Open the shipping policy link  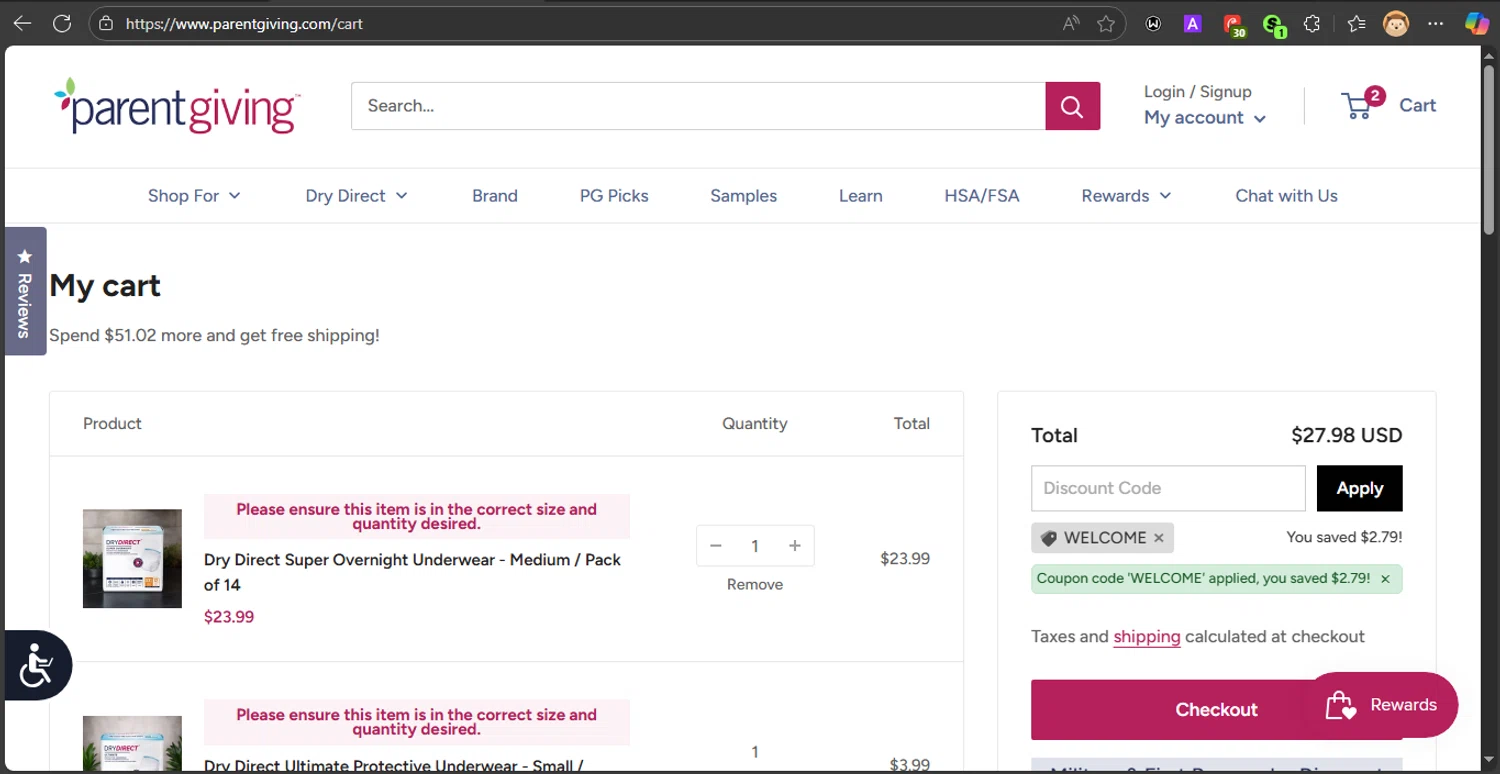point(1147,637)
